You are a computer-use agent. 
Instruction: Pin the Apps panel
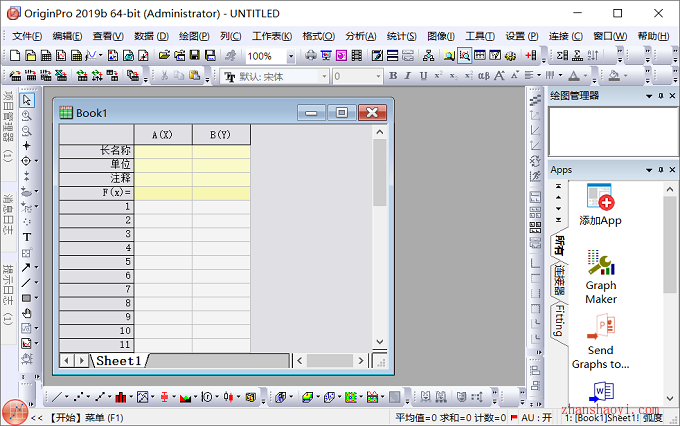tap(661, 170)
